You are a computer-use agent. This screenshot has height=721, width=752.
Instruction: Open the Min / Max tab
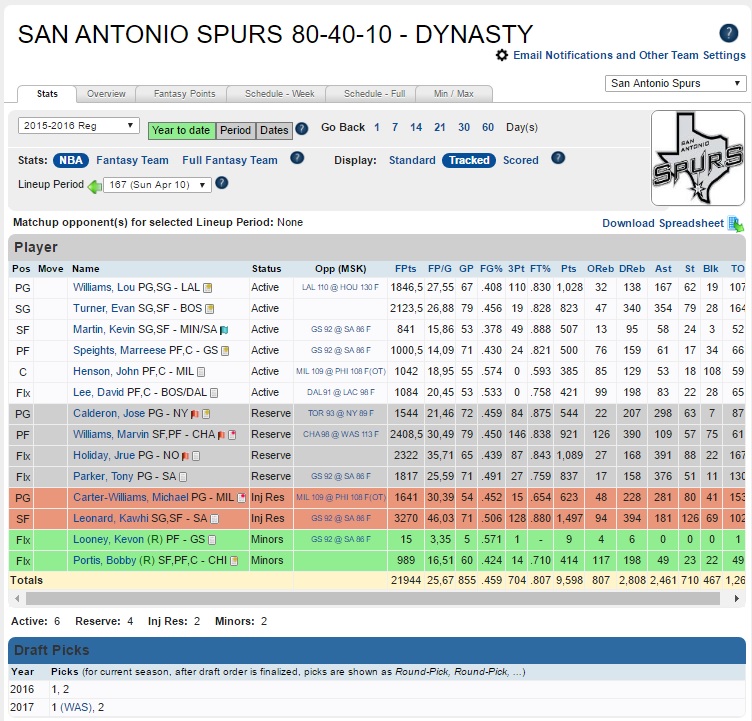coord(454,94)
